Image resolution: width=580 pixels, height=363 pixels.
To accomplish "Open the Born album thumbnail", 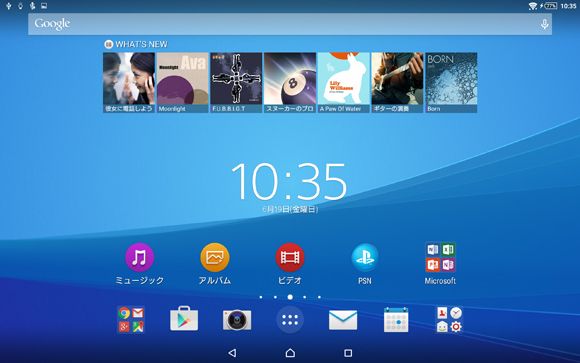I will (451, 83).
